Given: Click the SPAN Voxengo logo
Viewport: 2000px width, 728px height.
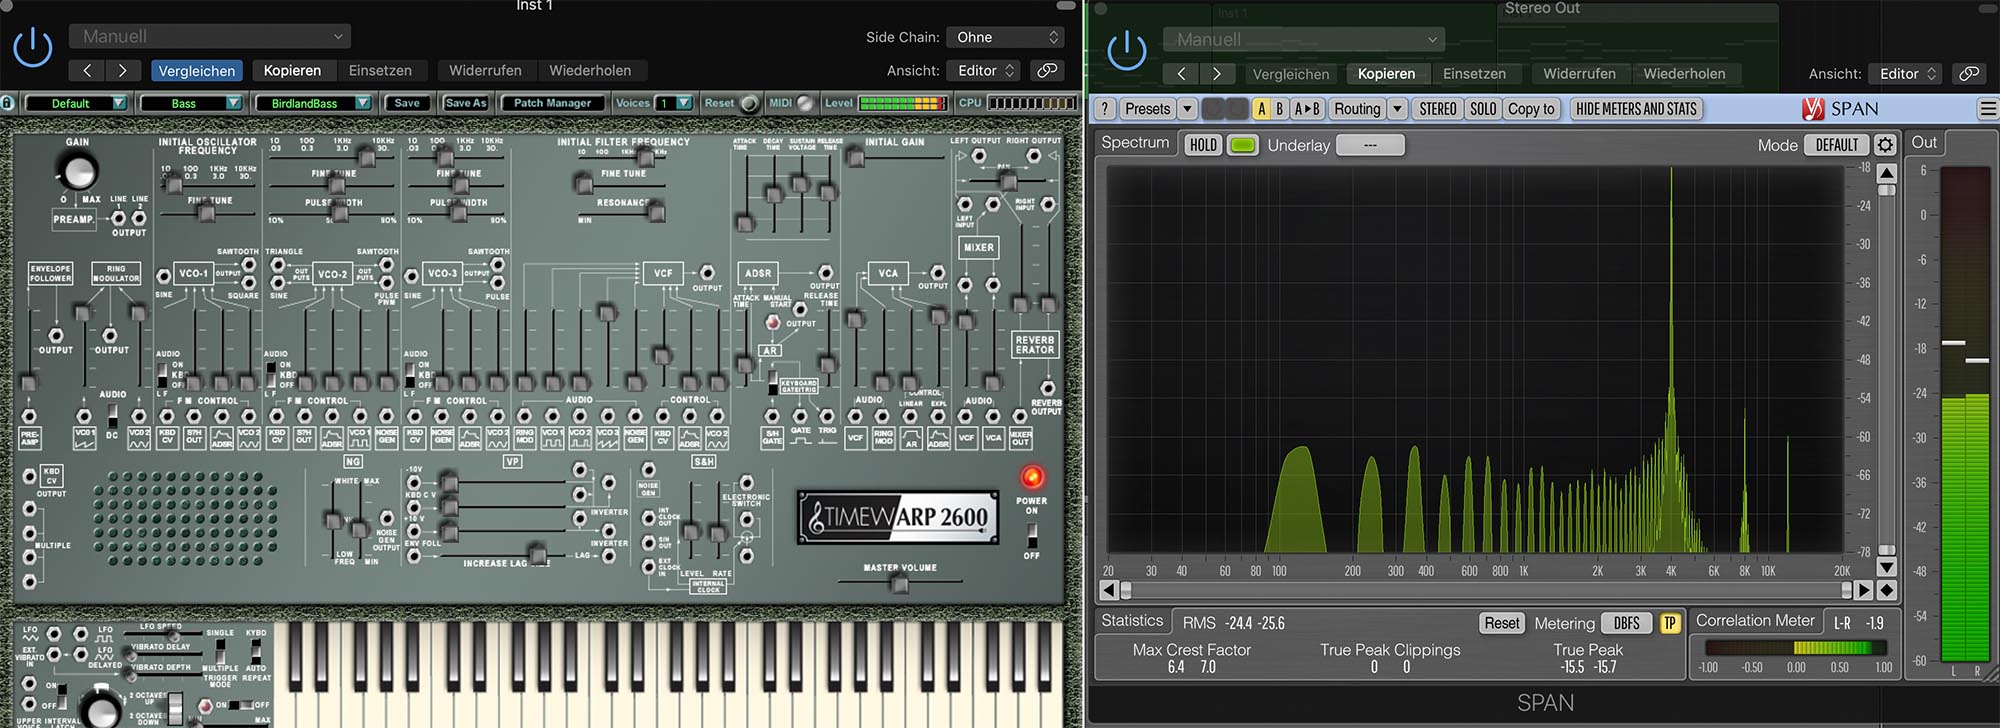Looking at the screenshot, I should tap(1813, 109).
